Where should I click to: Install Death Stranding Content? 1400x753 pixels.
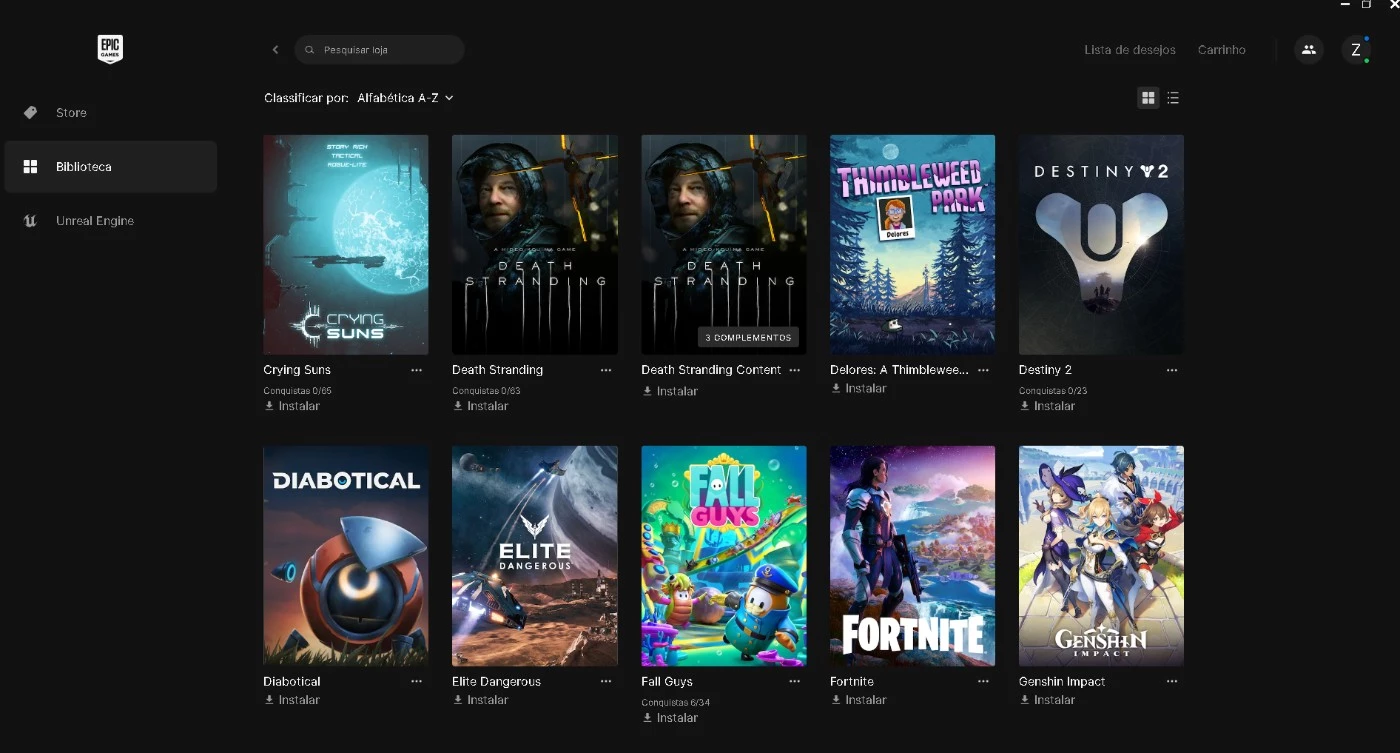pyautogui.click(x=670, y=391)
